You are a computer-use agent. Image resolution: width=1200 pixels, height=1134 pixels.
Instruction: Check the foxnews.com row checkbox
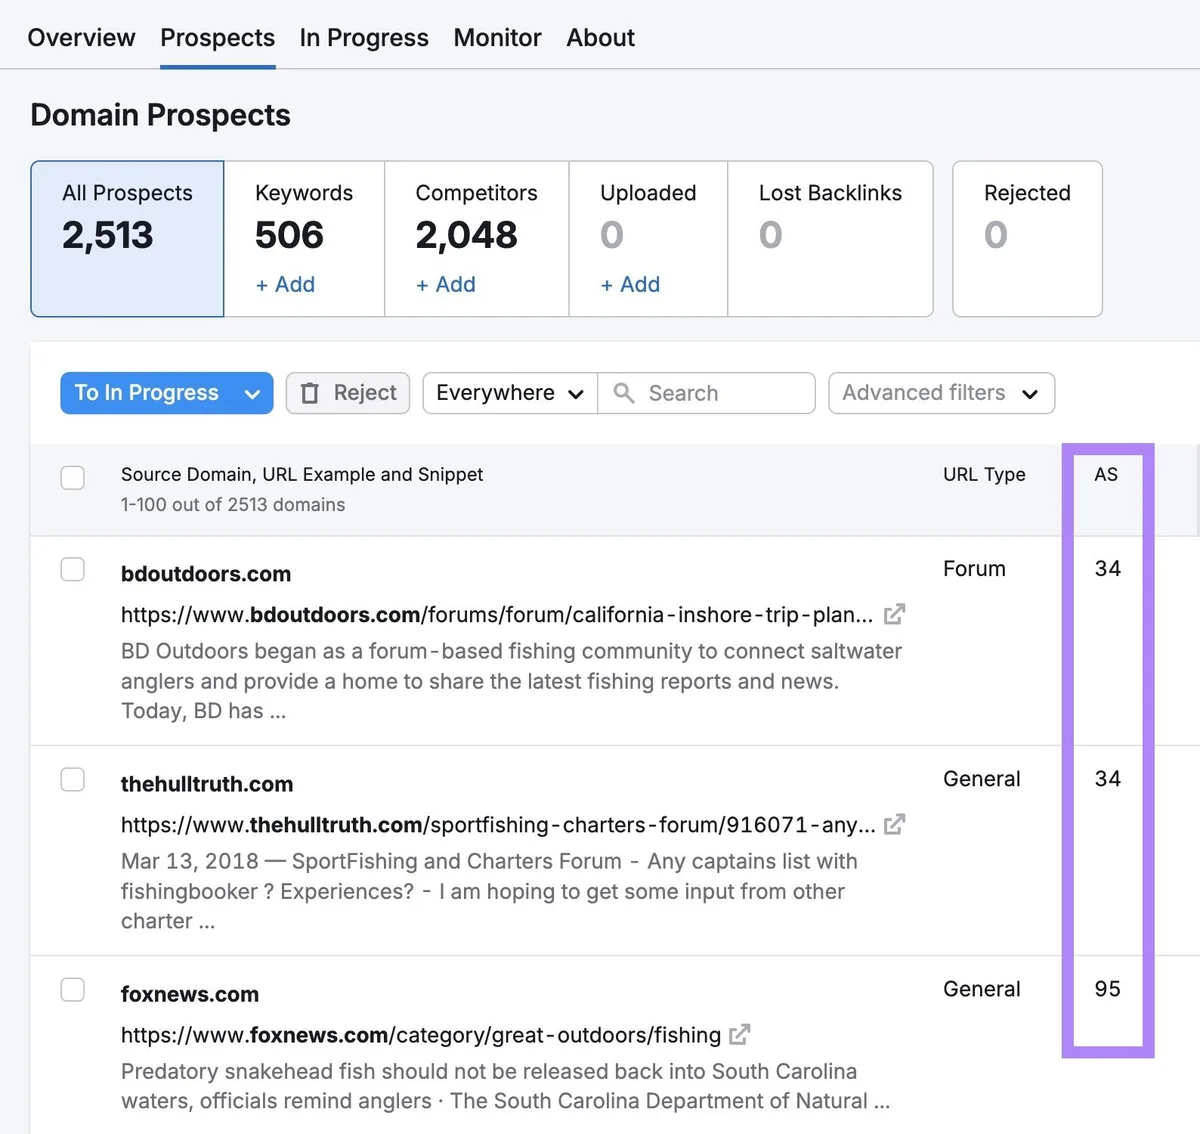[73, 989]
